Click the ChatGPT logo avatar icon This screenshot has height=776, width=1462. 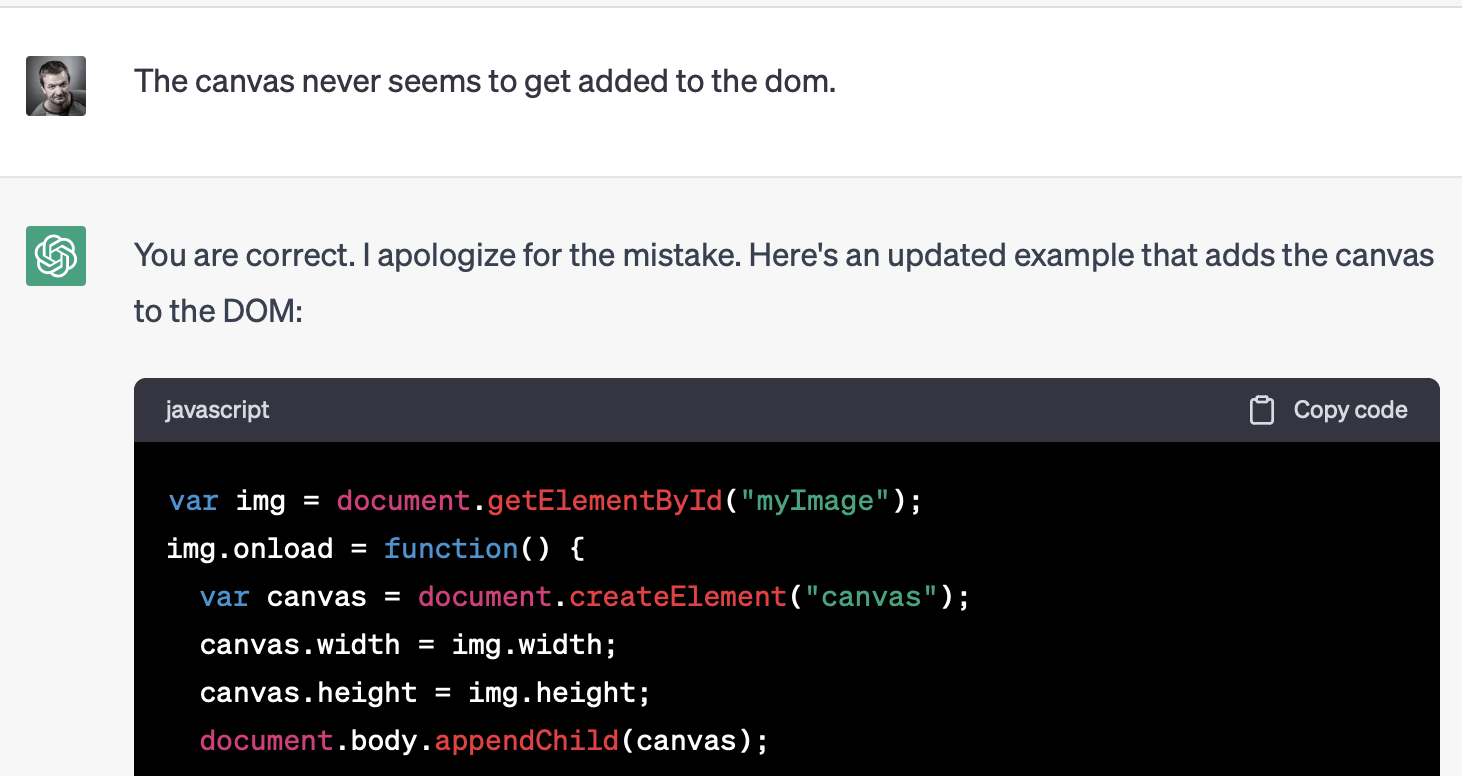tap(56, 256)
